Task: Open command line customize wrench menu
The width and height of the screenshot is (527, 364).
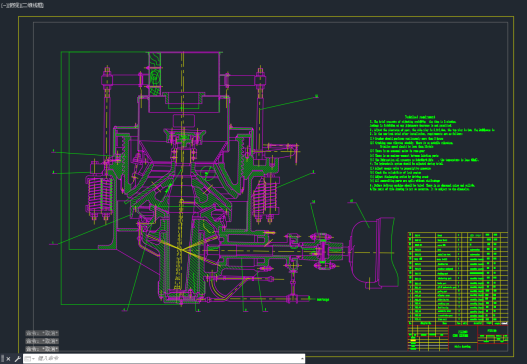Action: pyautogui.click(x=17, y=359)
